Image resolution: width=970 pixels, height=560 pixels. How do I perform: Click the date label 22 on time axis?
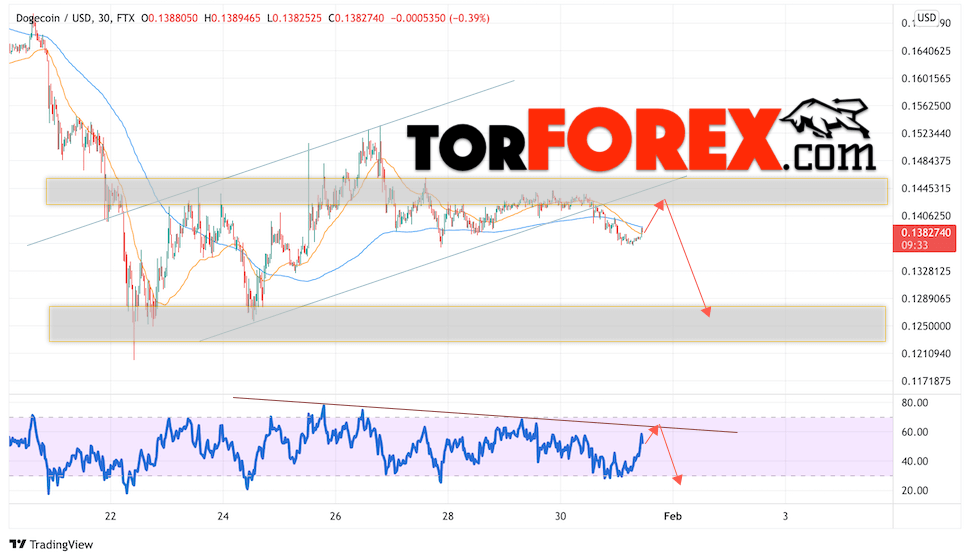click(x=110, y=516)
